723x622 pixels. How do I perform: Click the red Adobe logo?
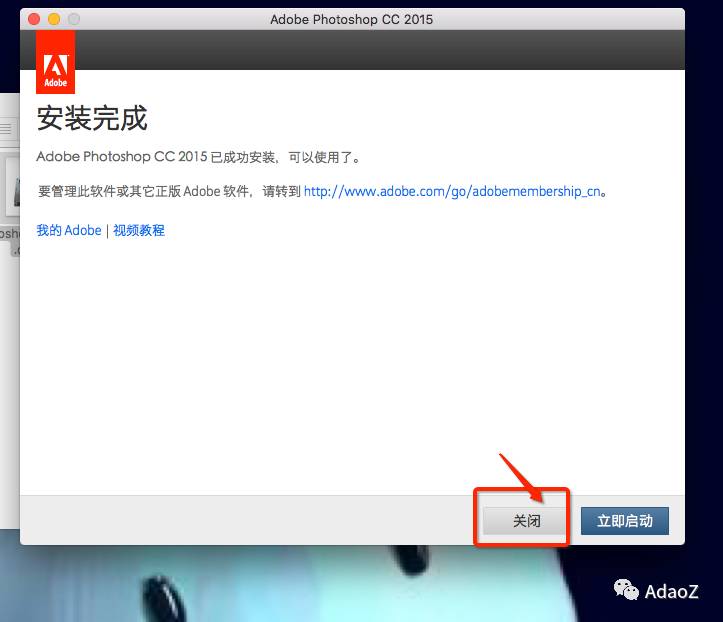click(x=55, y=62)
